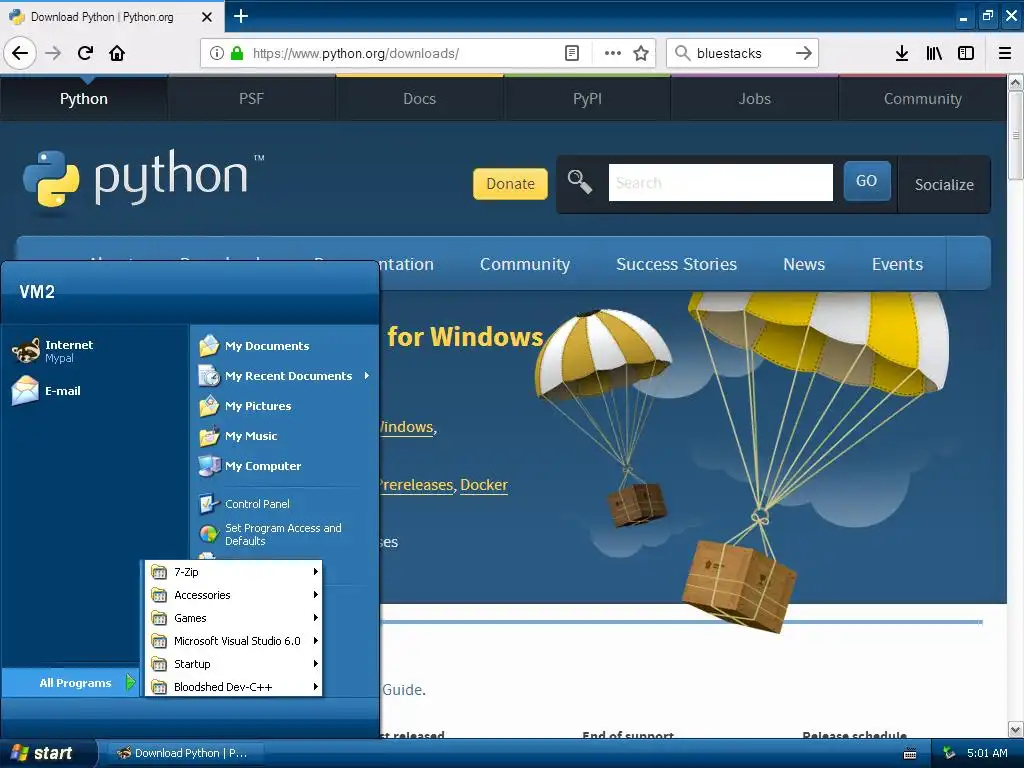
Task: Click the keyboard icon in taskbar
Action: point(910,754)
